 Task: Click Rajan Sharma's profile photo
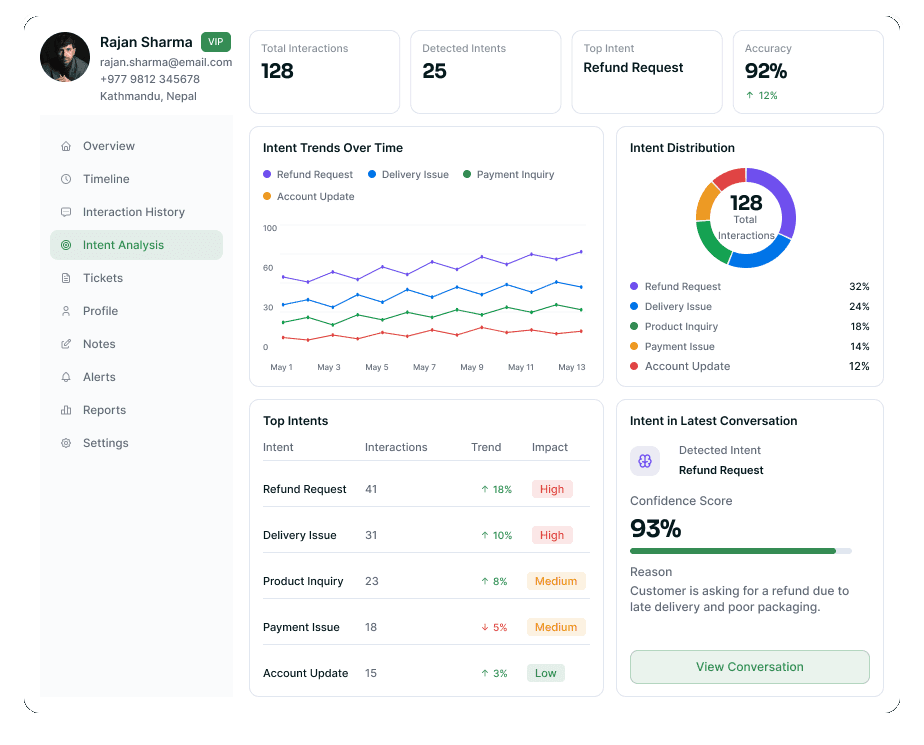[65, 57]
